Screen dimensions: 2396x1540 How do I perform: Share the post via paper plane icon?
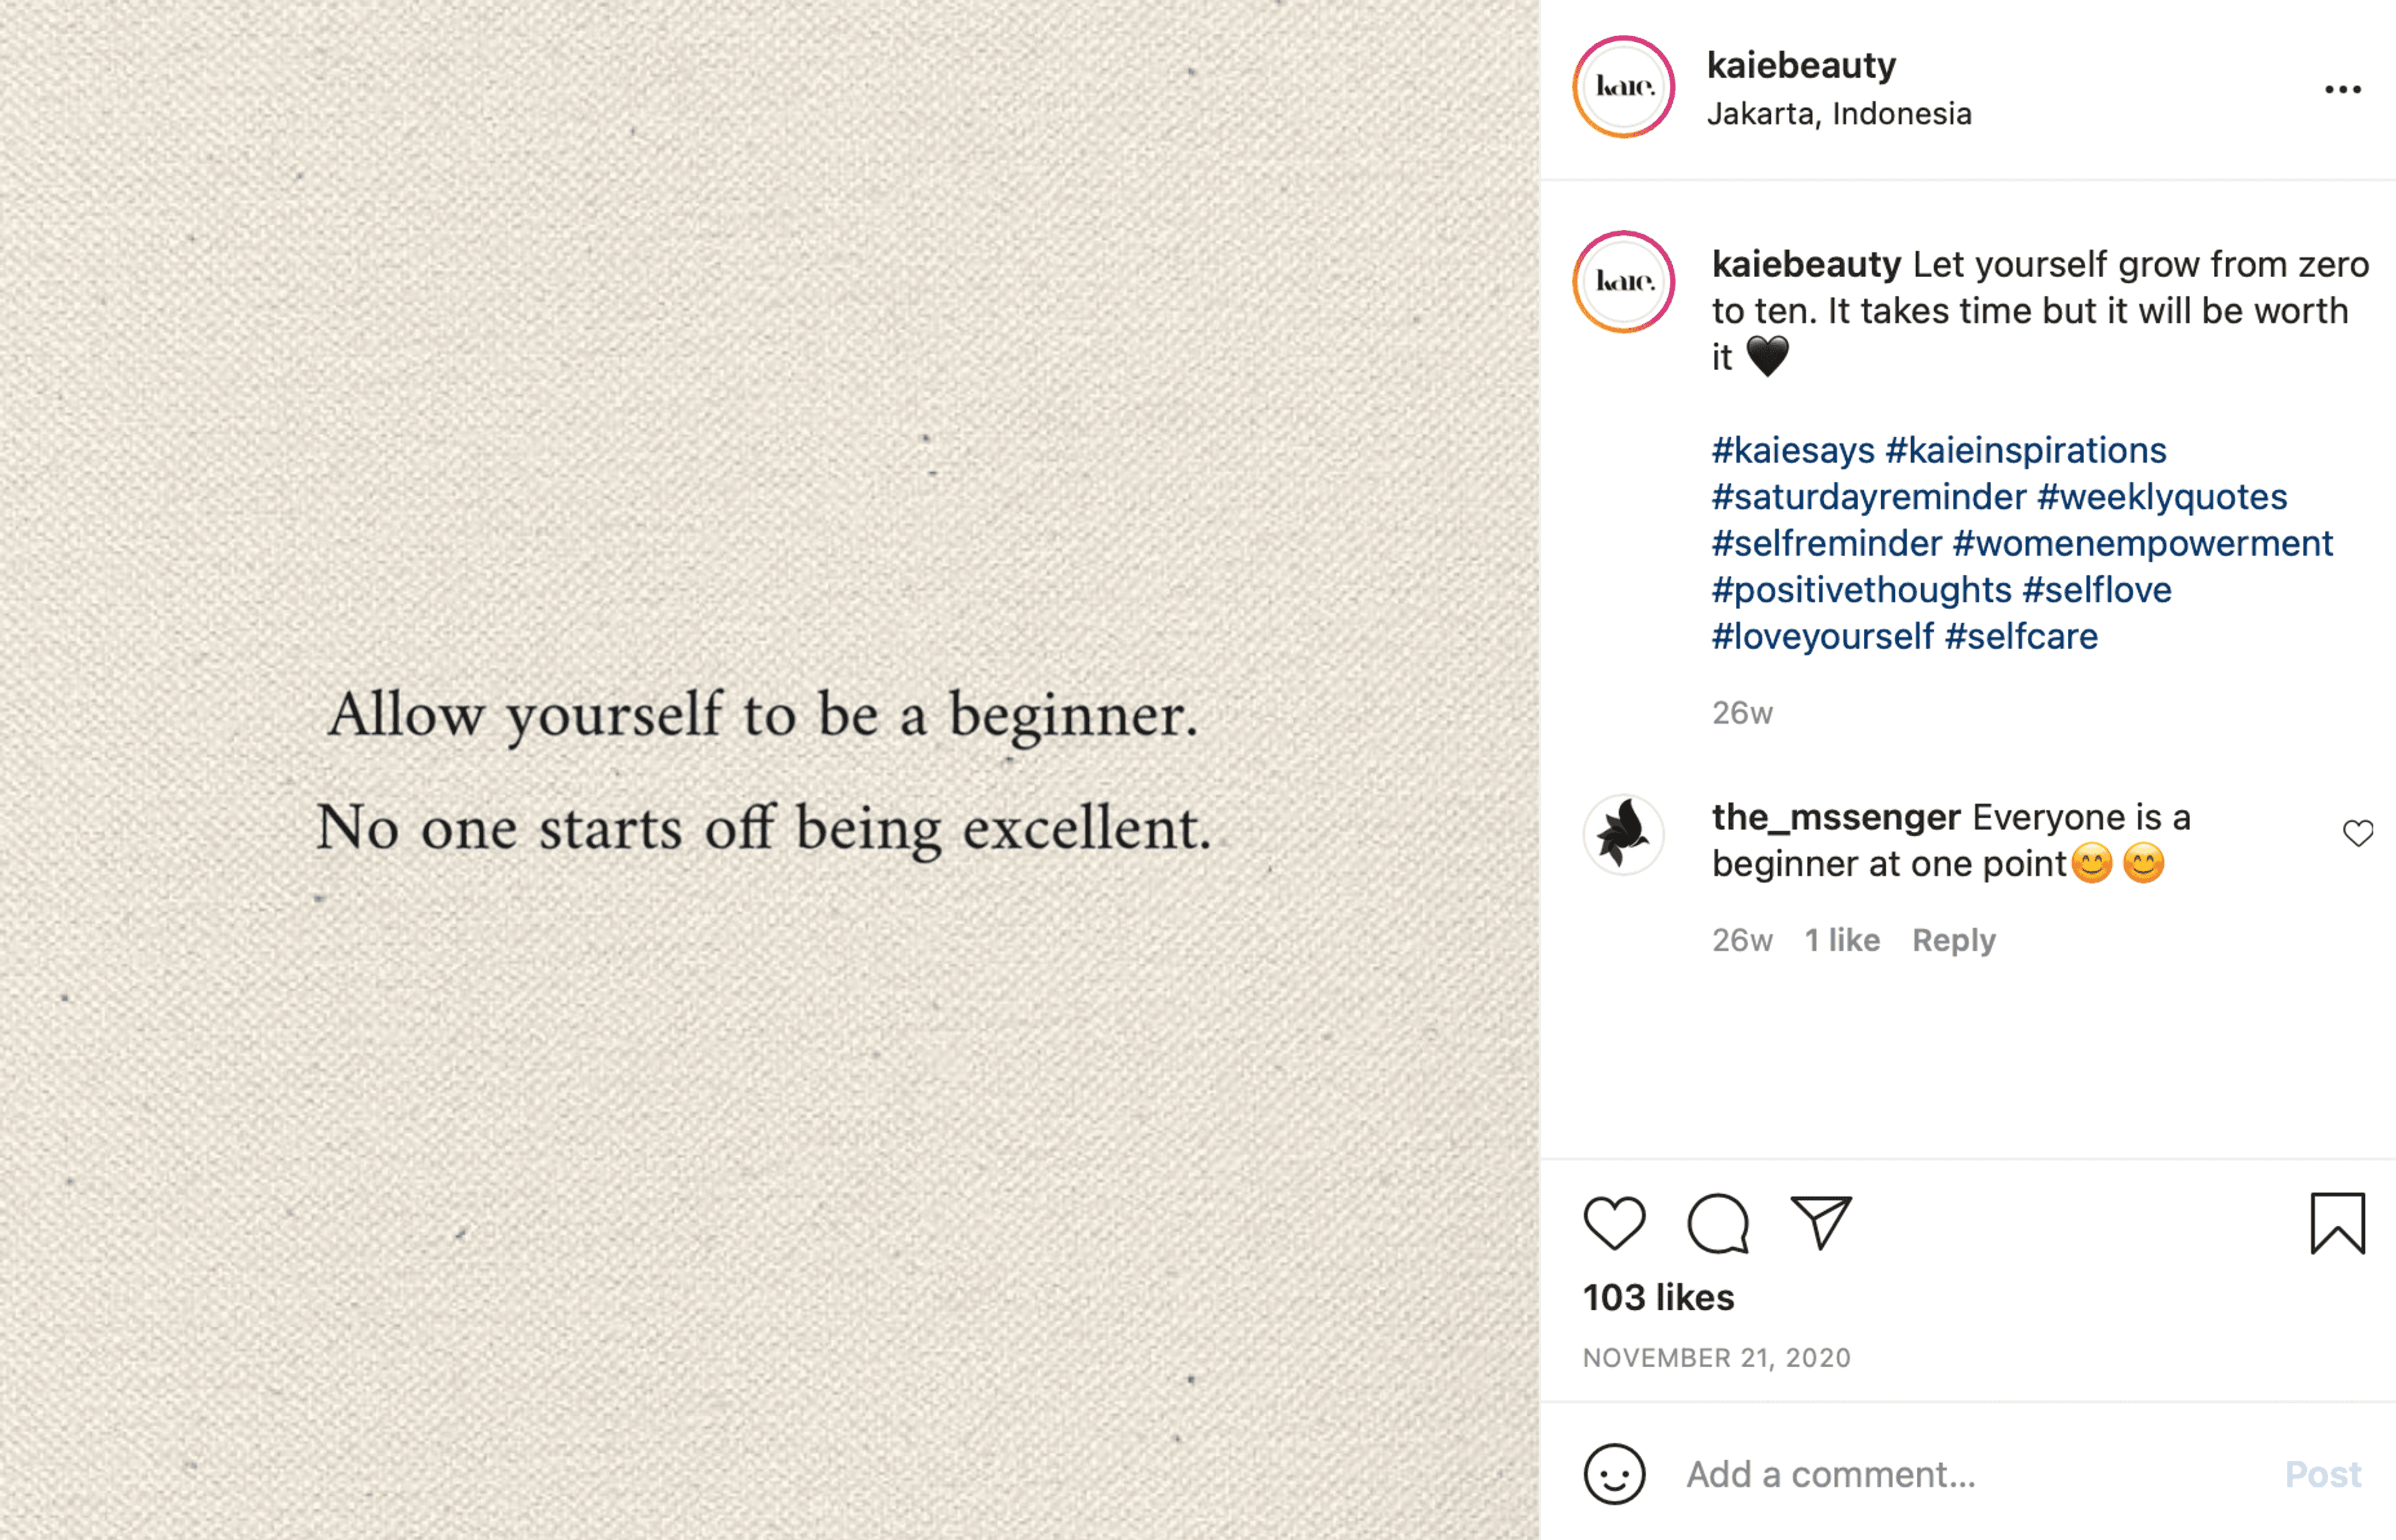click(x=1821, y=1222)
